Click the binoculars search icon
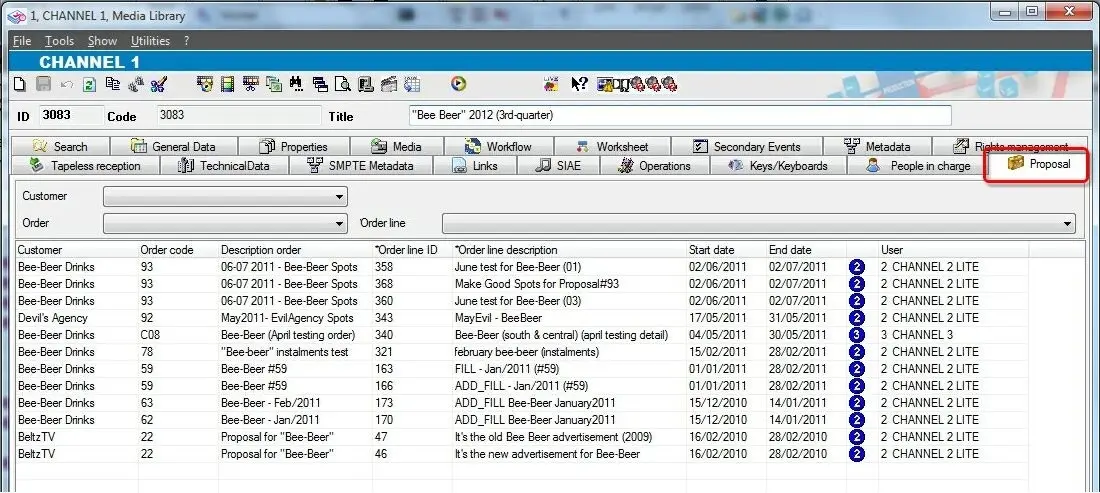Screen dimensions: 1100x493 [296, 84]
